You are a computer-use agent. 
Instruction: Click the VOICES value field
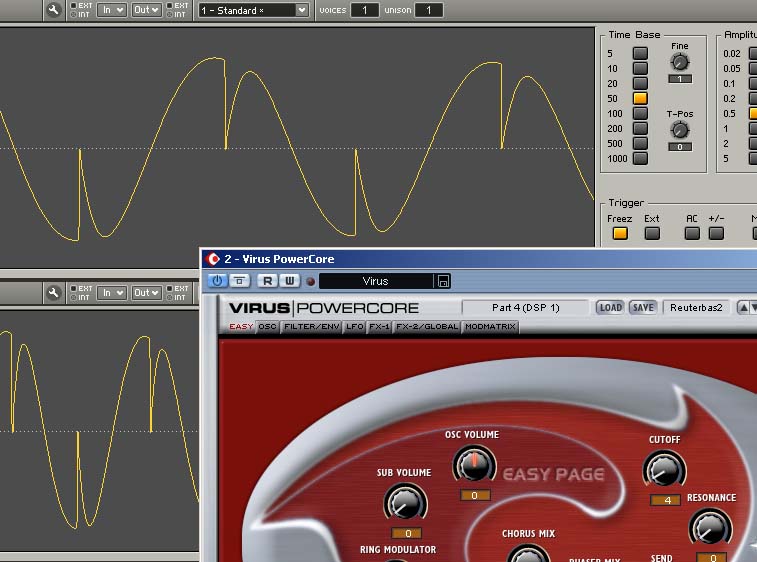(x=364, y=10)
